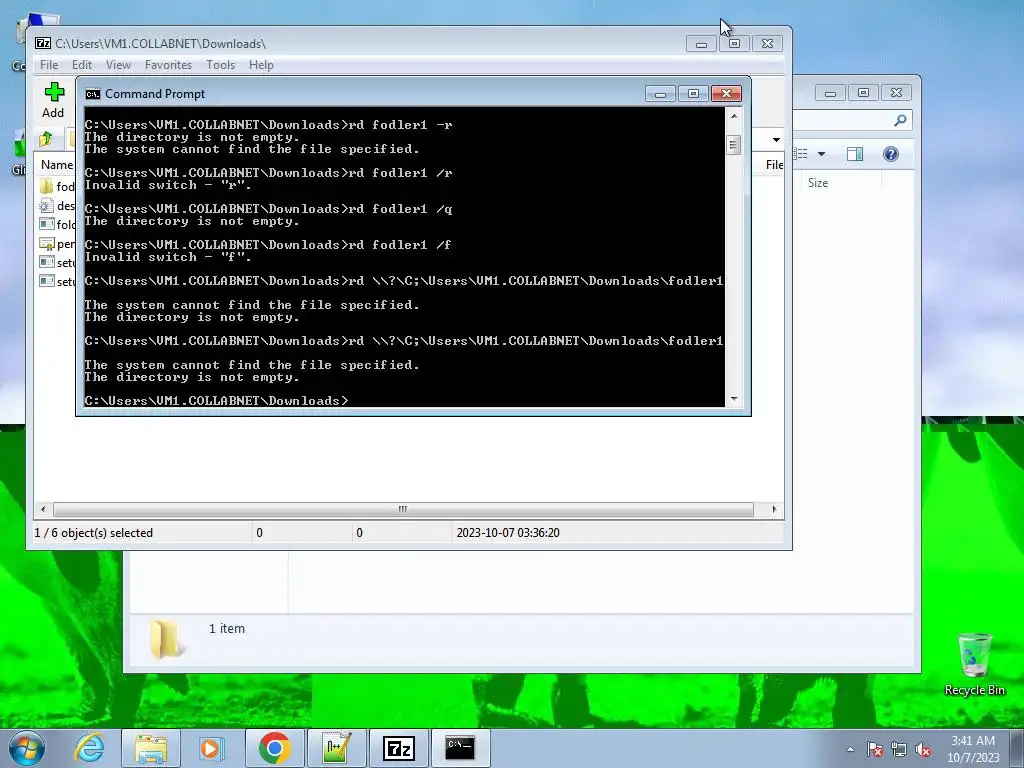Select the 'folc' file icon in 7-Zip list
1024x768 pixels.
click(x=46, y=224)
